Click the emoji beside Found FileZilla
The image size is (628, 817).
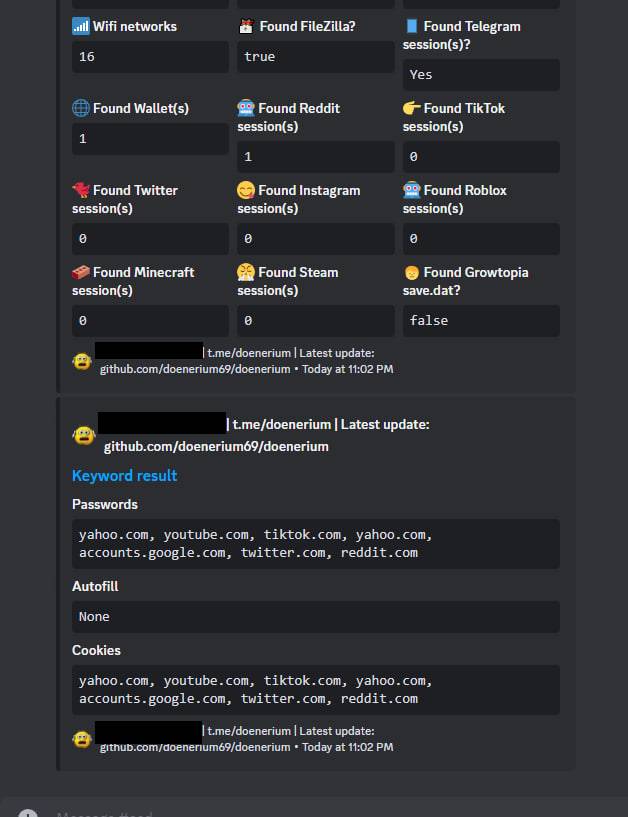246,26
